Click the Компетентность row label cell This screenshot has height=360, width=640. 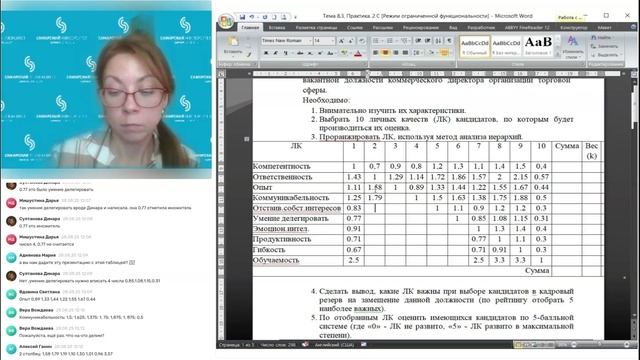pos(298,167)
